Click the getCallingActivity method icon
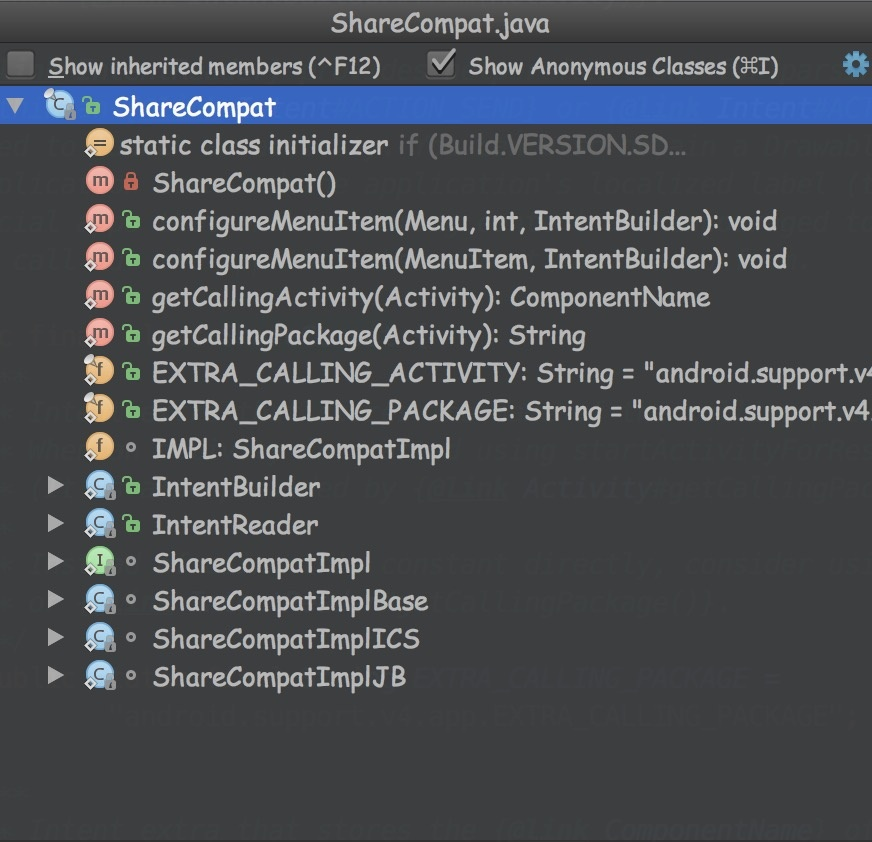This screenshot has width=872, height=842. tap(99, 295)
